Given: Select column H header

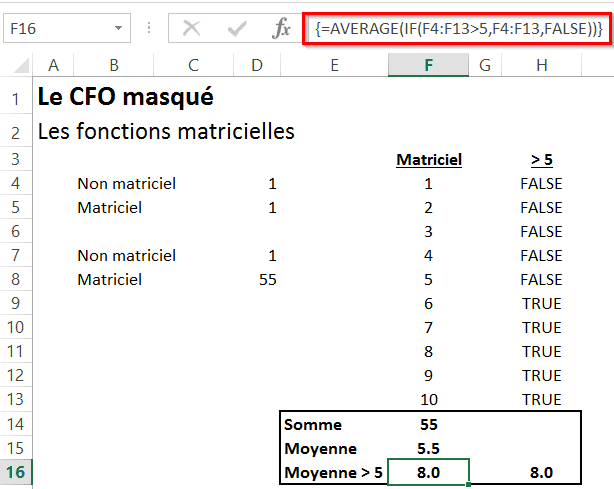Looking at the screenshot, I should tap(541, 66).
